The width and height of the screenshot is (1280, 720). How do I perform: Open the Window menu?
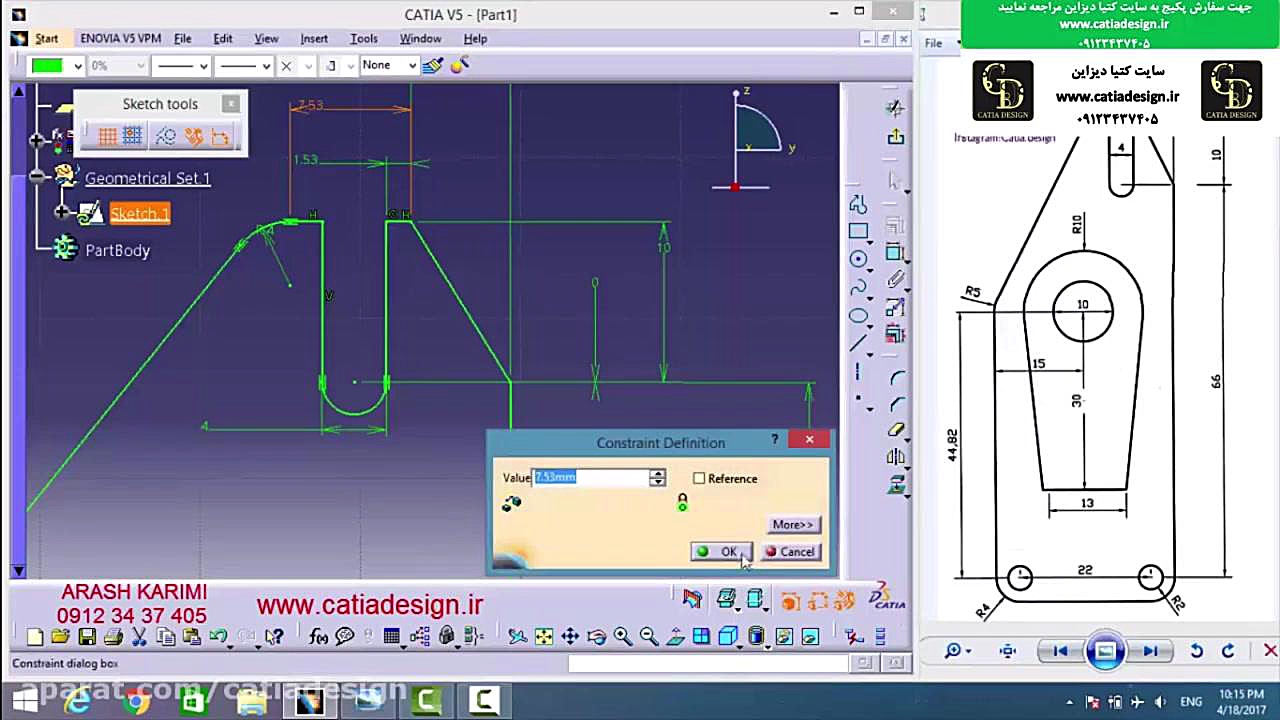click(420, 38)
